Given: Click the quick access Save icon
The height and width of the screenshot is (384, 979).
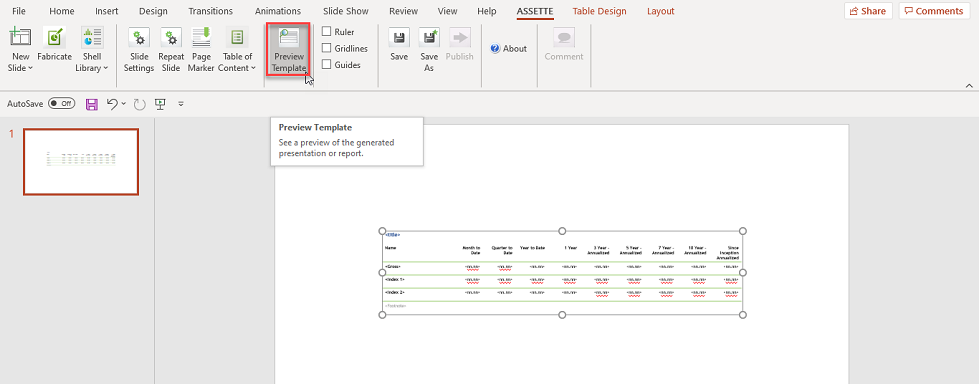Looking at the screenshot, I should click(x=92, y=104).
